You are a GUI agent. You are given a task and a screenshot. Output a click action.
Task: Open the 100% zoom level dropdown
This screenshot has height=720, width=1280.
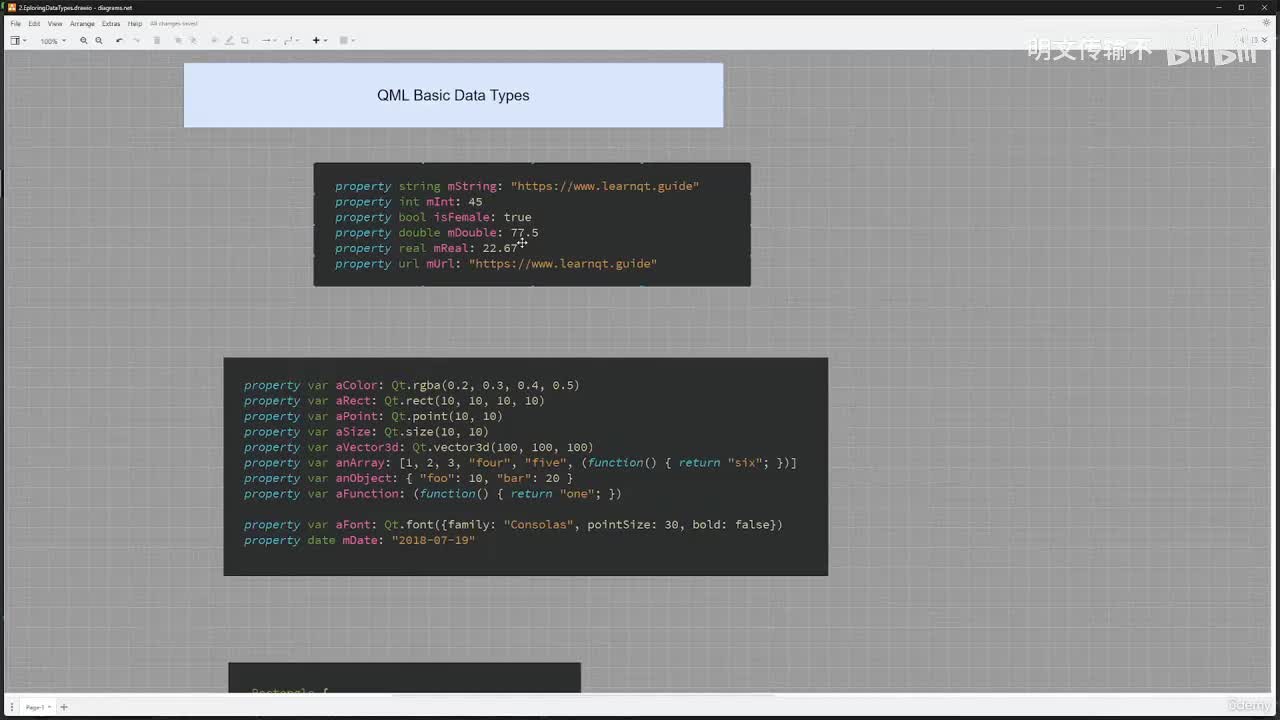tap(53, 41)
